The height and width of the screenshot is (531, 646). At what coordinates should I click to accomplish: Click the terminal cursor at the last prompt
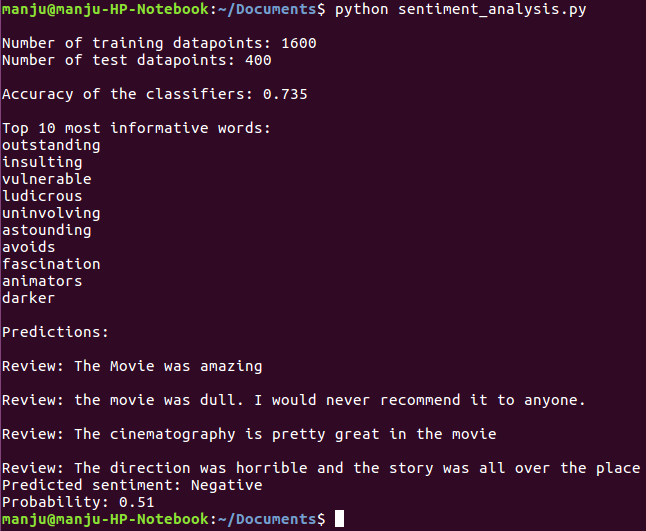(340, 519)
